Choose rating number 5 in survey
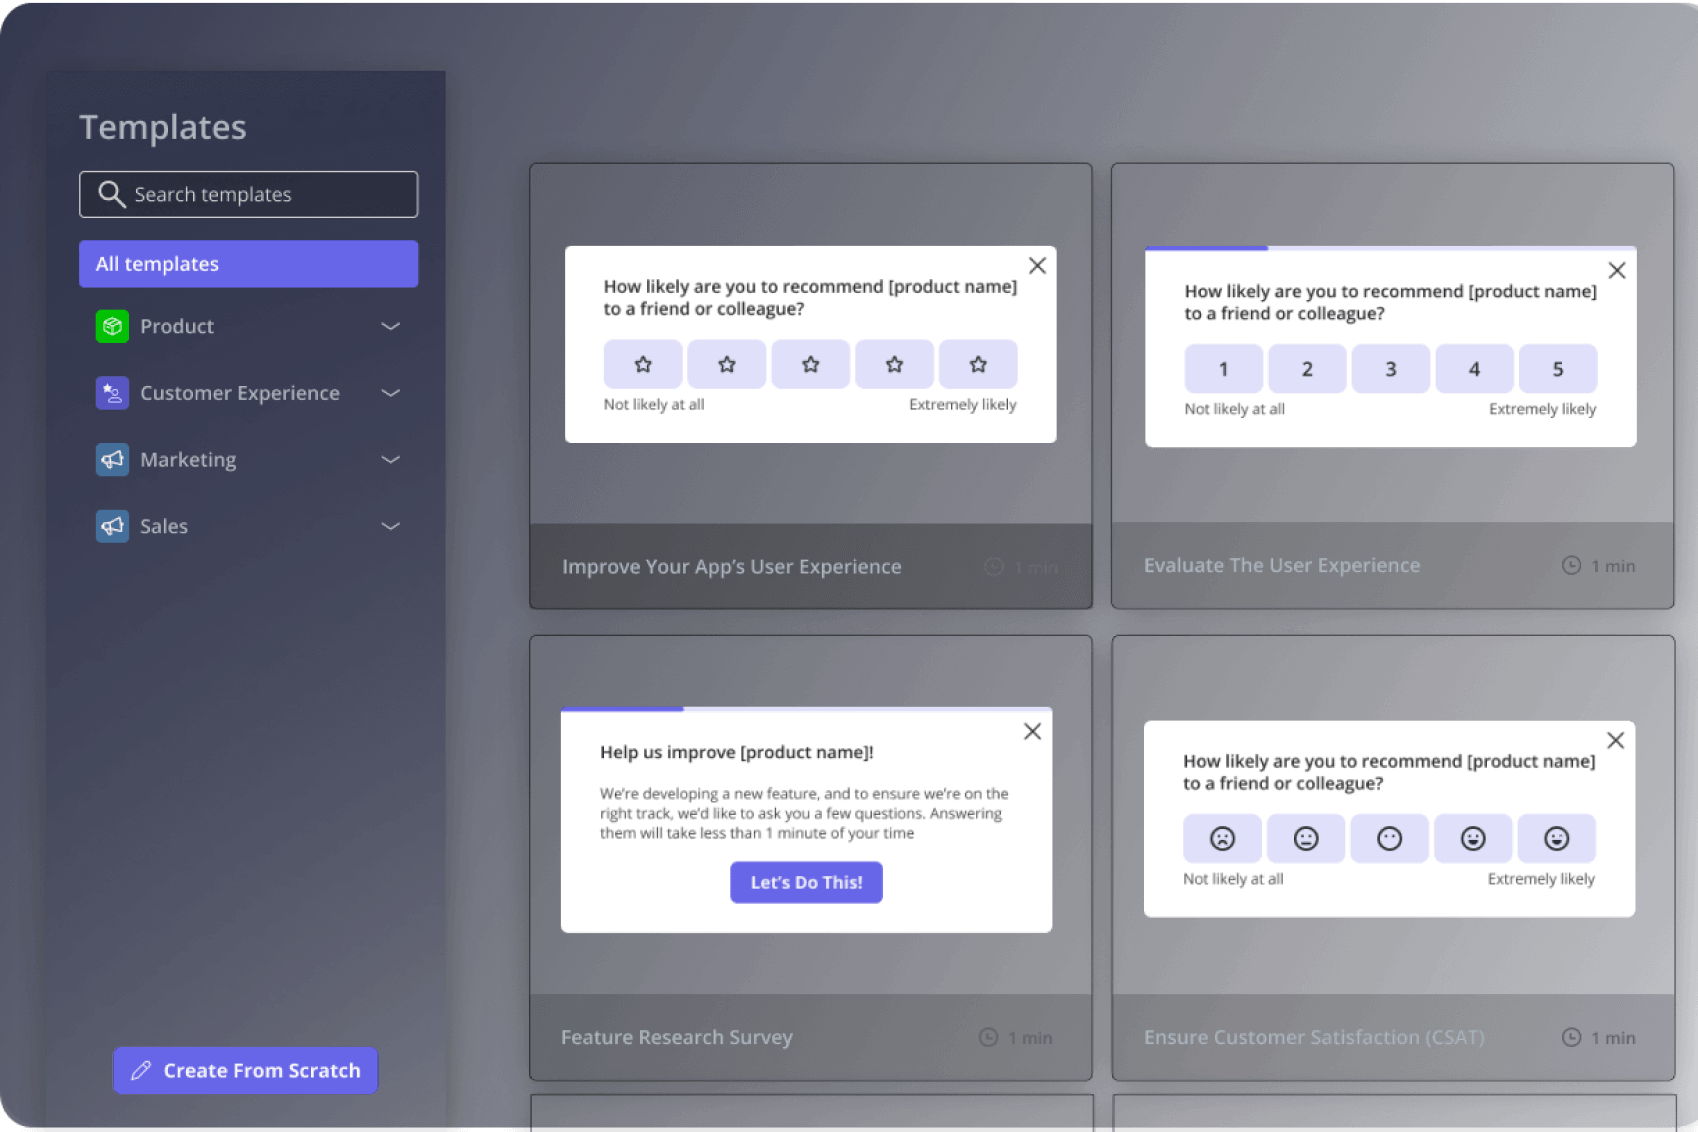This screenshot has height=1132, width=1698. pos(1557,369)
